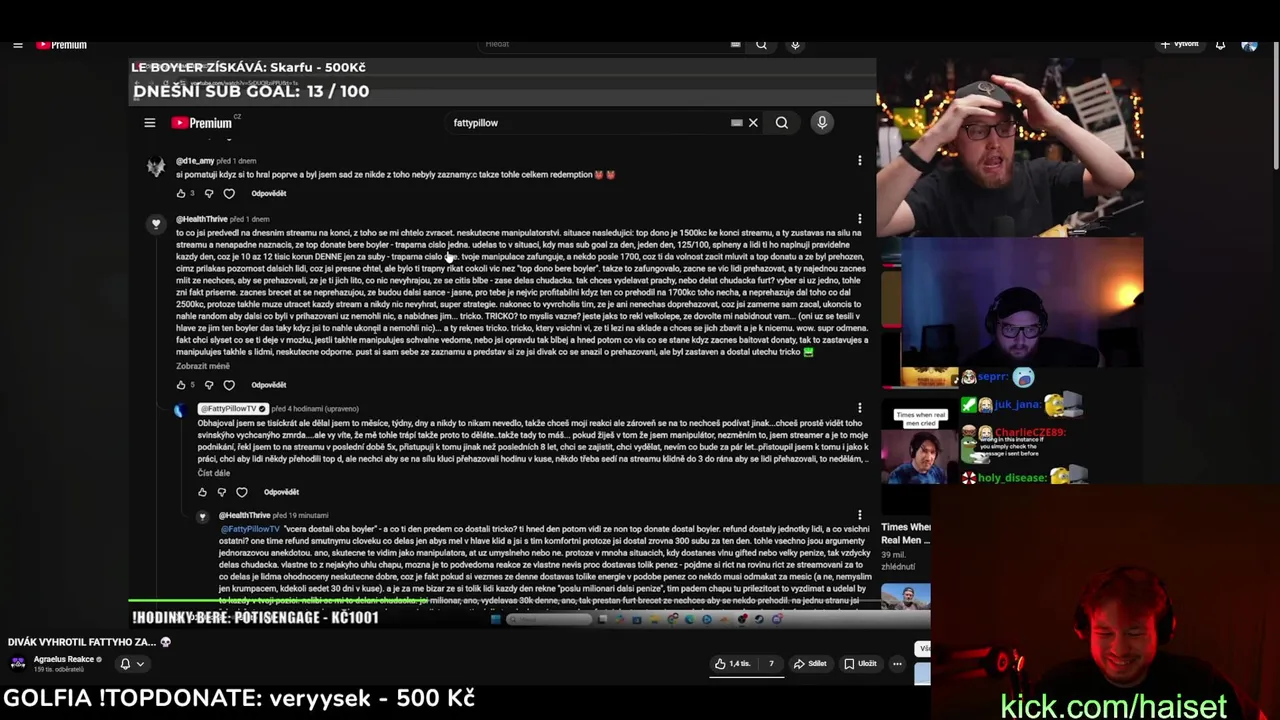Click the d1e_amy username link

pyautogui.click(x=195, y=161)
